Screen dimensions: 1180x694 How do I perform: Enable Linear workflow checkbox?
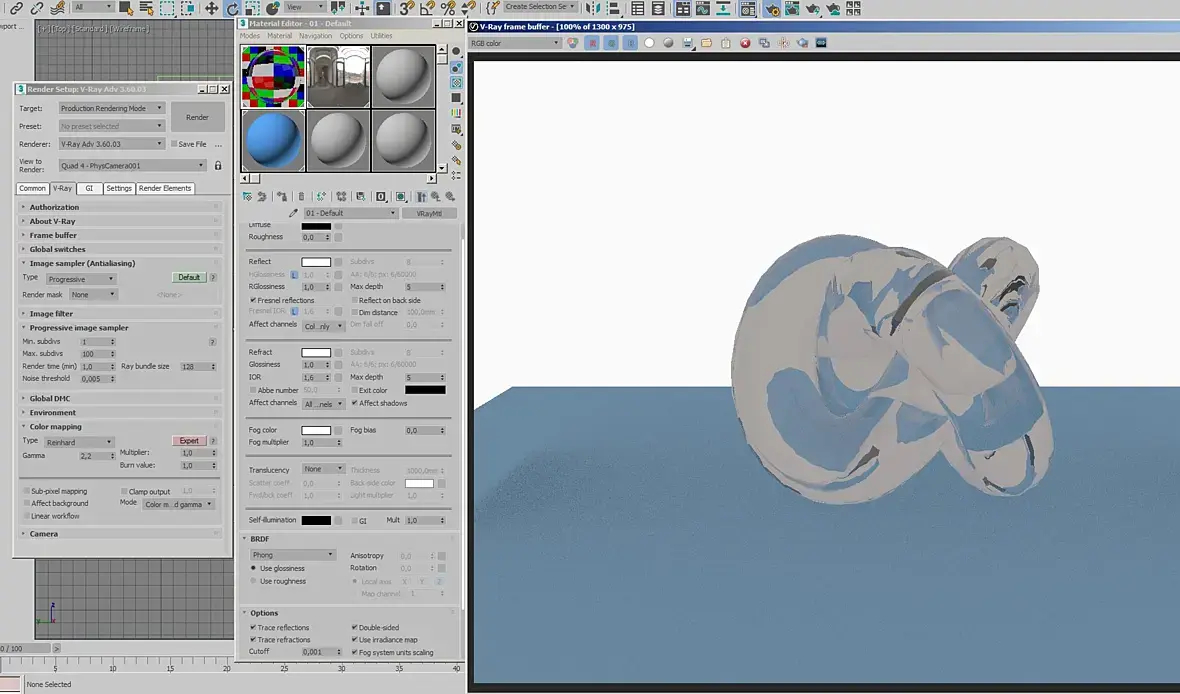(26, 516)
